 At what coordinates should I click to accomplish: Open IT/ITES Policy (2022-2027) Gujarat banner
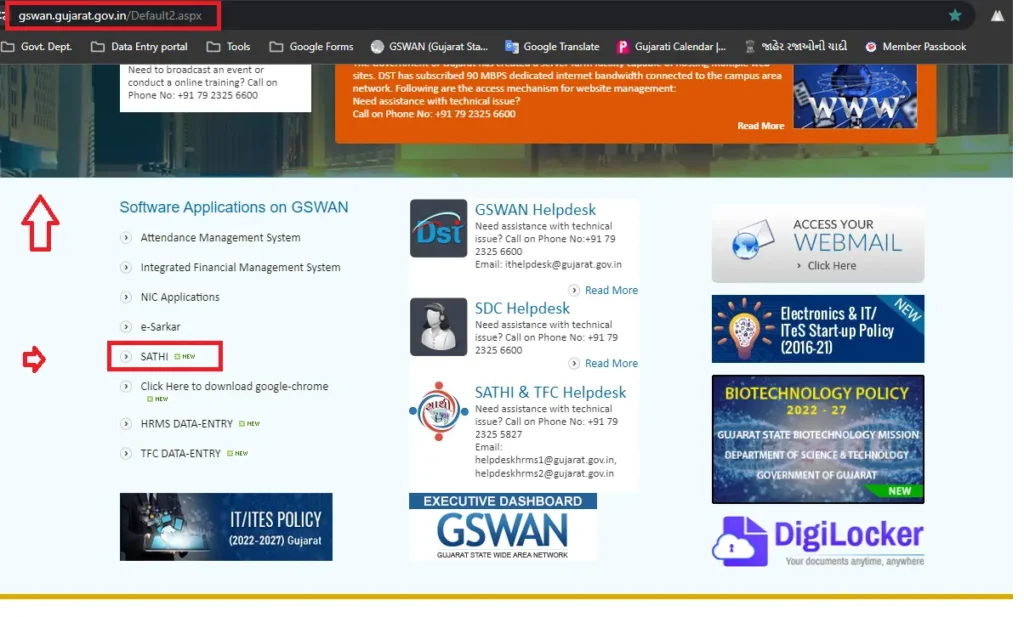226,527
